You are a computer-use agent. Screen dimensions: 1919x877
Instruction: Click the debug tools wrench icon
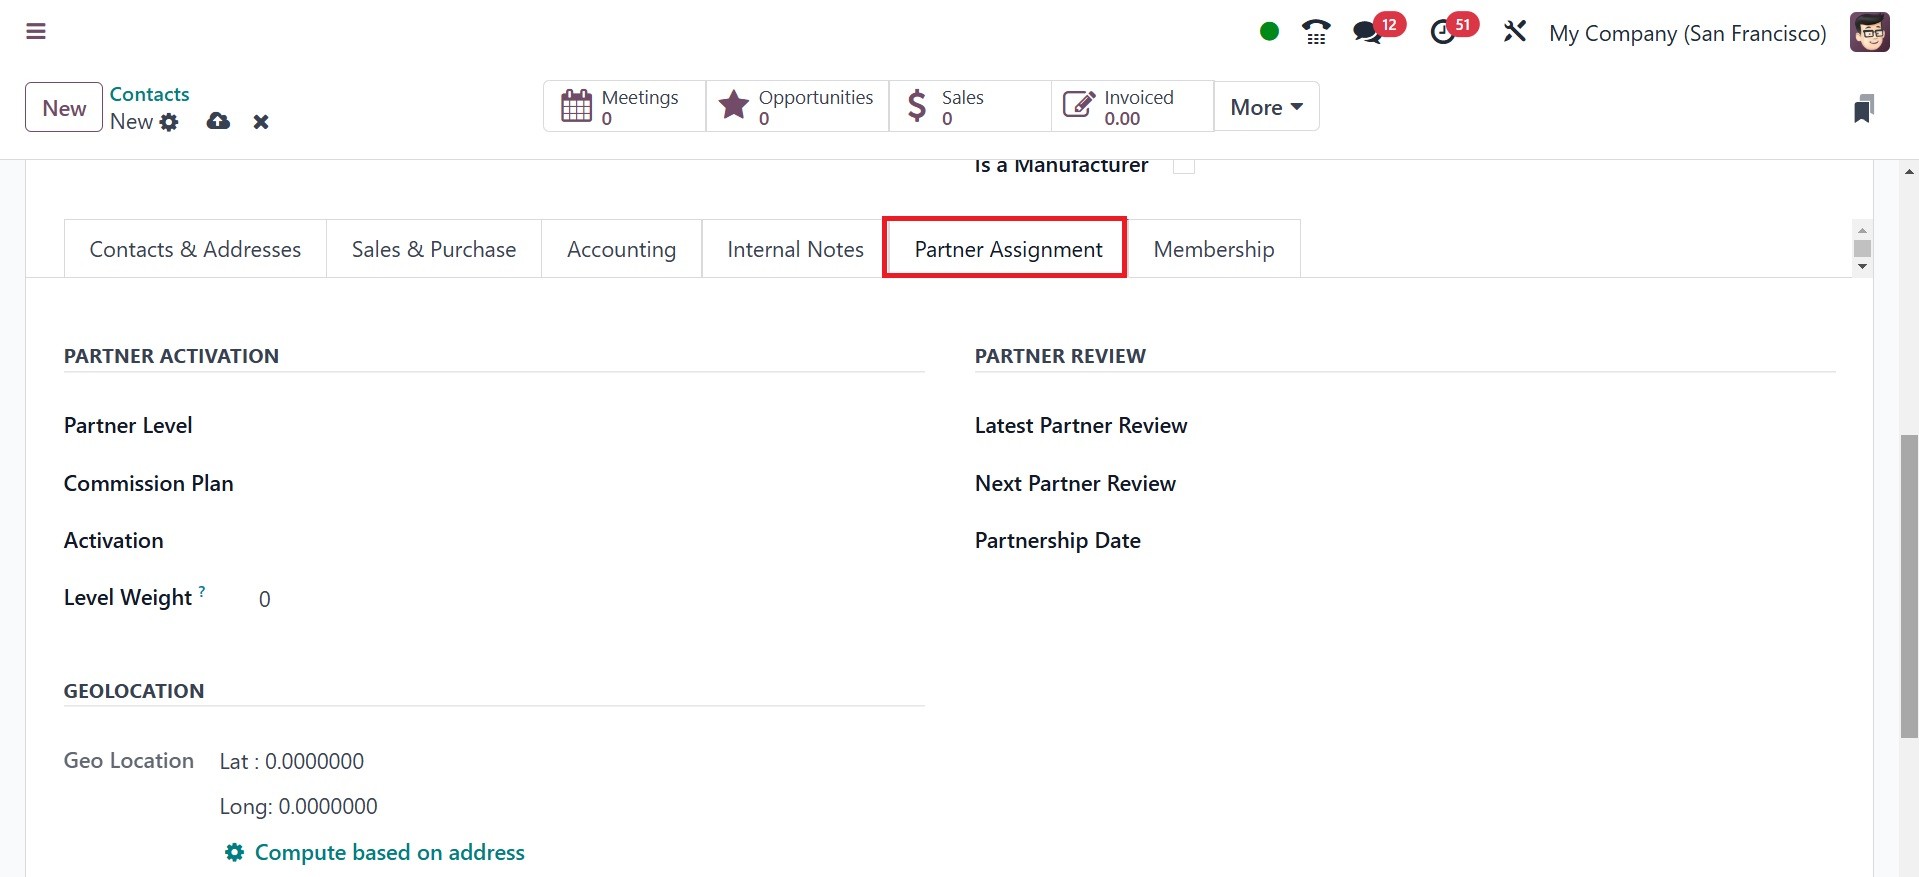pos(1515,32)
